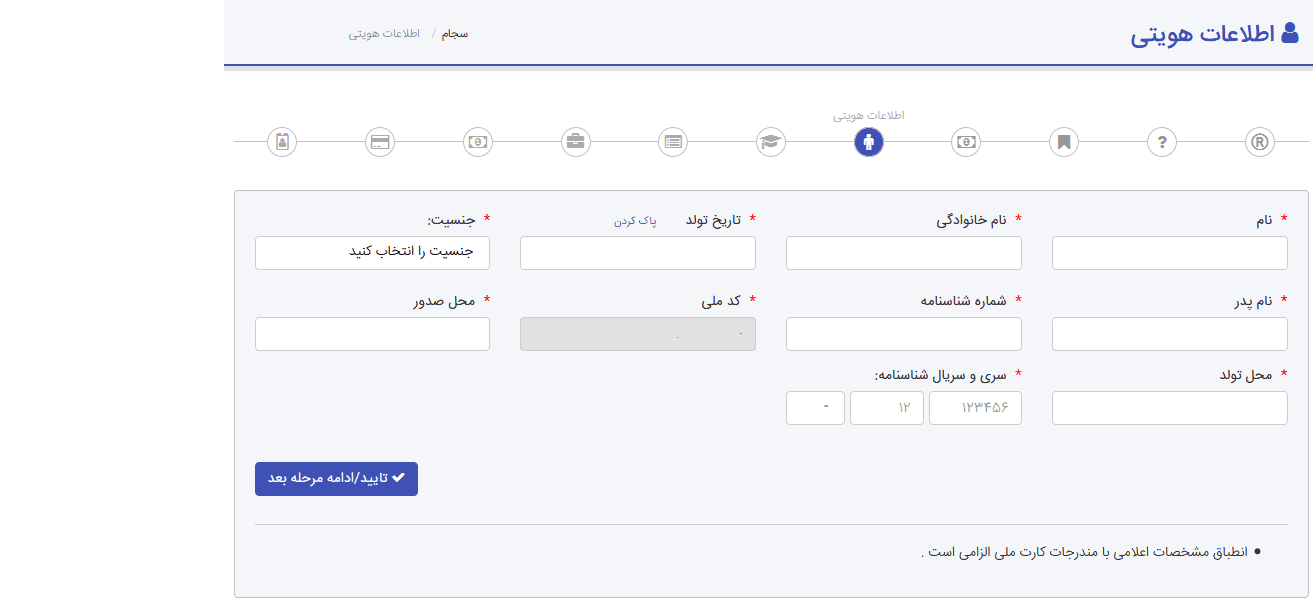Open the money step icon left of briefcase
Image resolution: width=1313 pixels, height=601 pixels.
point(477,142)
